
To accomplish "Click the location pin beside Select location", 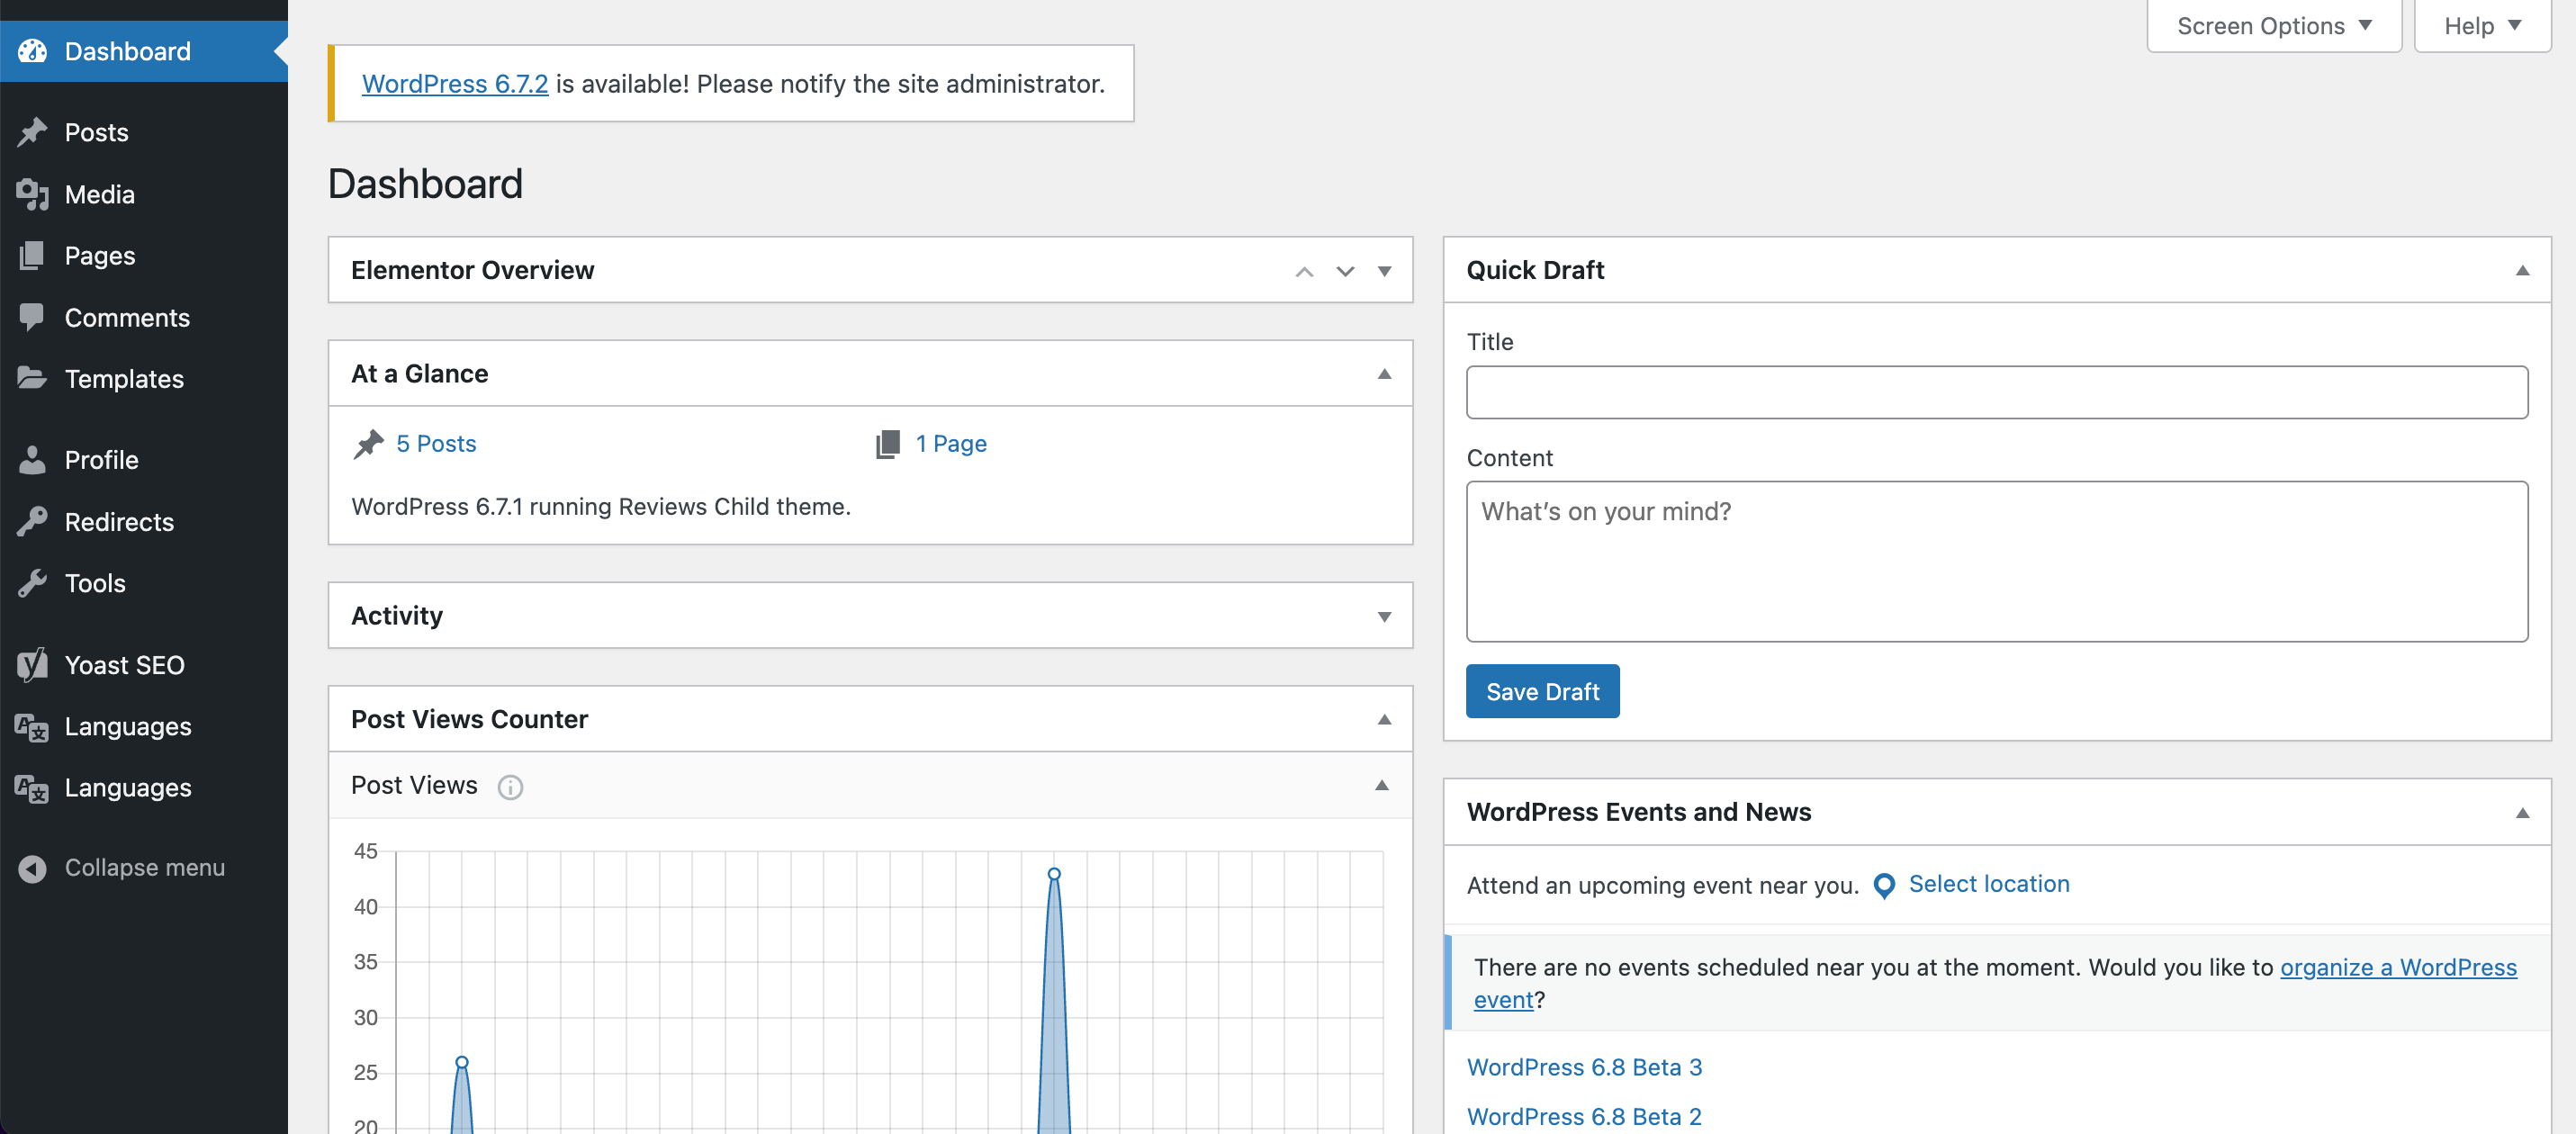I will (1884, 886).
